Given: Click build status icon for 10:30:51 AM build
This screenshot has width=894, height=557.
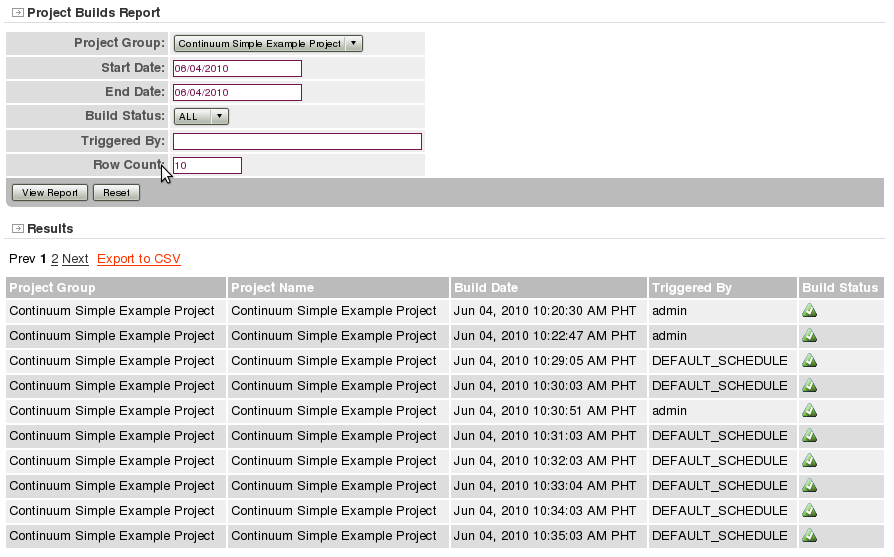Looking at the screenshot, I should pos(810,411).
